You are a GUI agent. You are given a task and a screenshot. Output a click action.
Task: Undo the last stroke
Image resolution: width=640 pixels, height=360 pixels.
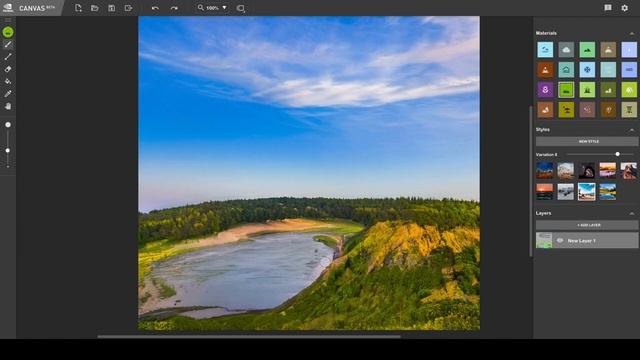tap(155, 8)
